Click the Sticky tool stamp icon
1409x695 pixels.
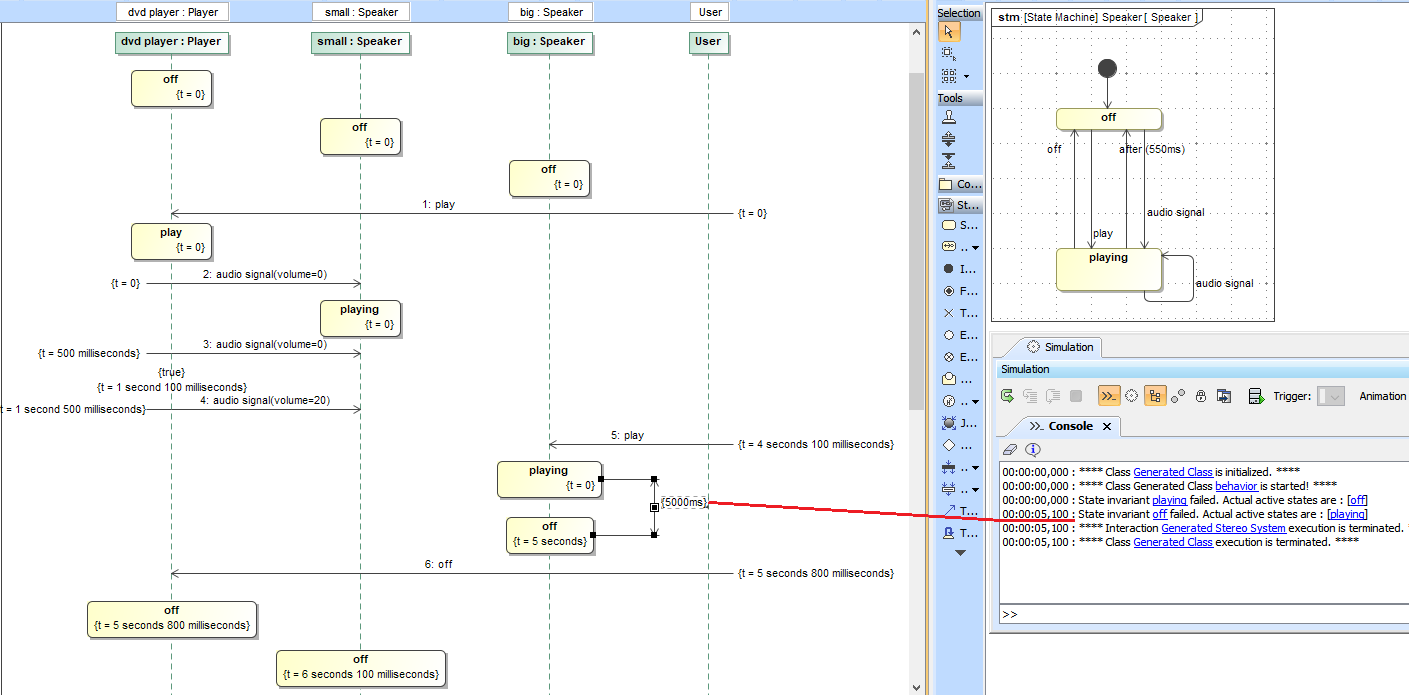[949, 117]
